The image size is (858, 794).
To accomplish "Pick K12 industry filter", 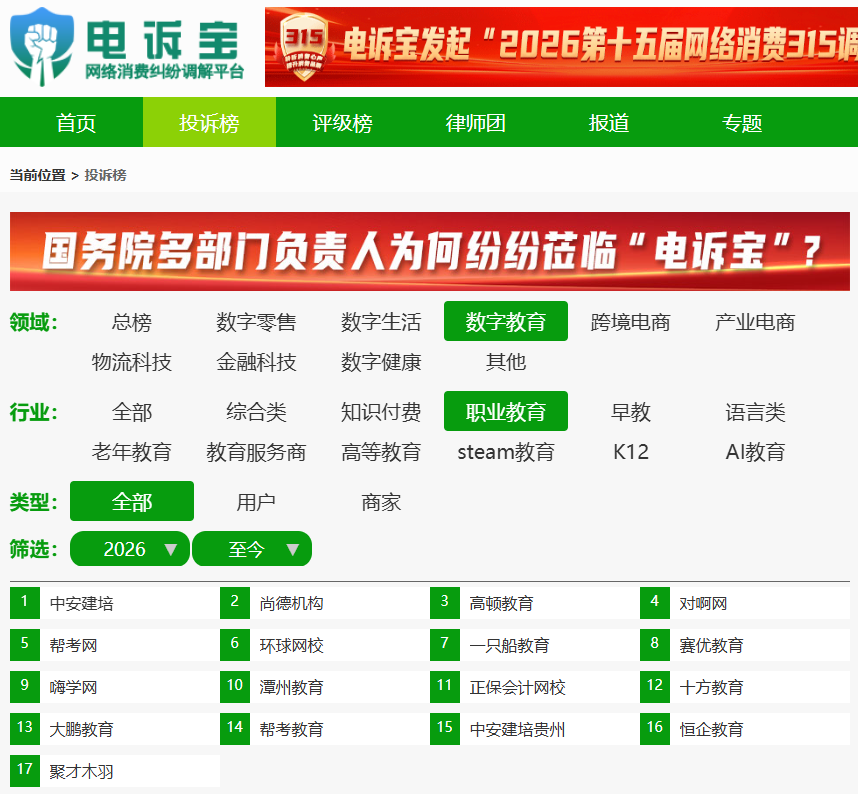I will pyautogui.click(x=630, y=452).
